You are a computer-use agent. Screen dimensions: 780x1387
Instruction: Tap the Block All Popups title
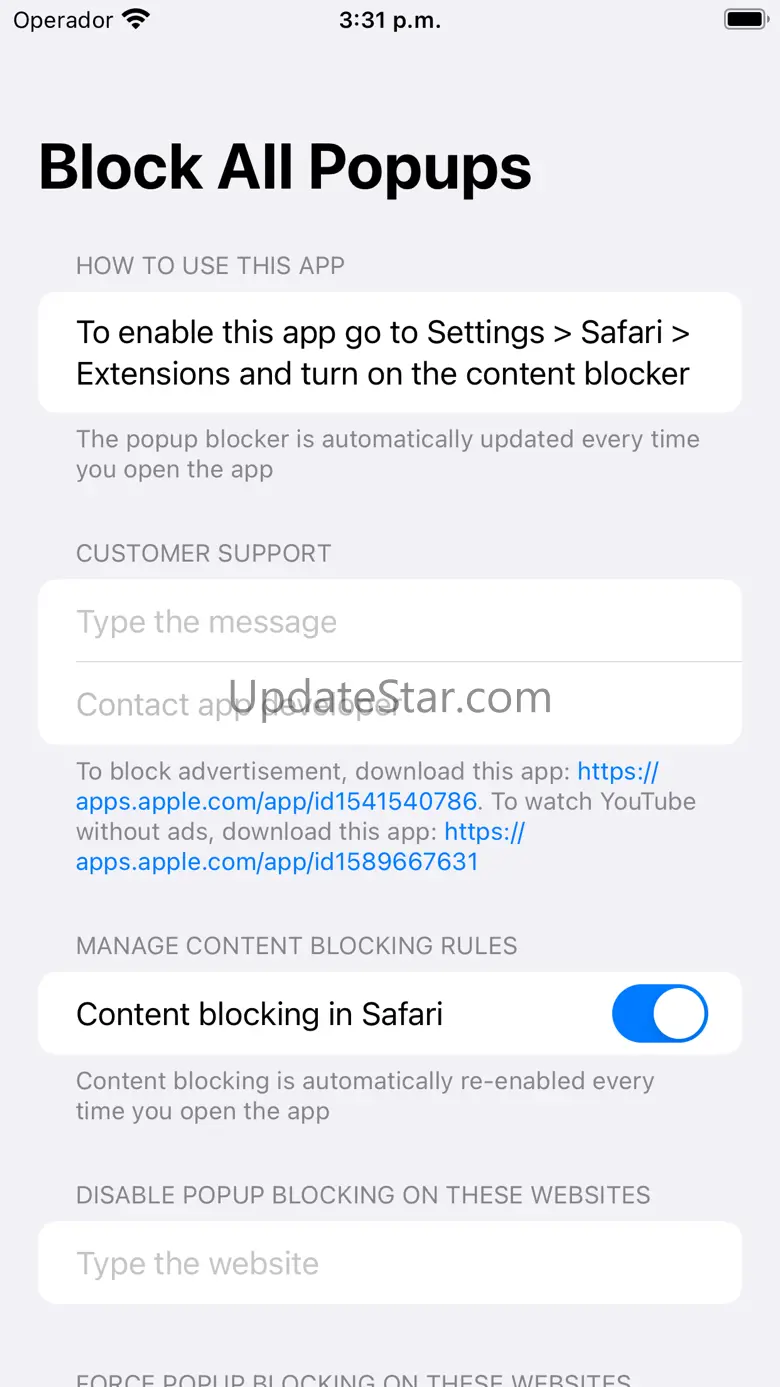pos(285,167)
